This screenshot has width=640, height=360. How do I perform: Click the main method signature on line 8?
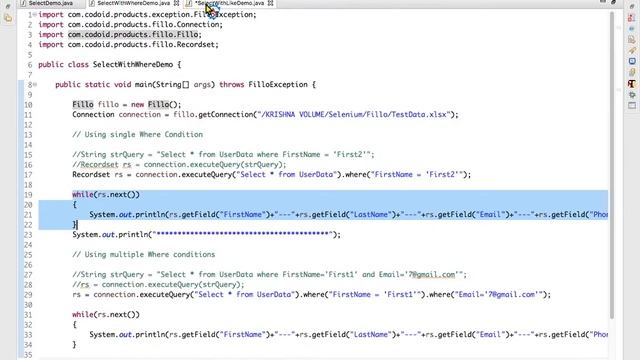(x=186, y=84)
